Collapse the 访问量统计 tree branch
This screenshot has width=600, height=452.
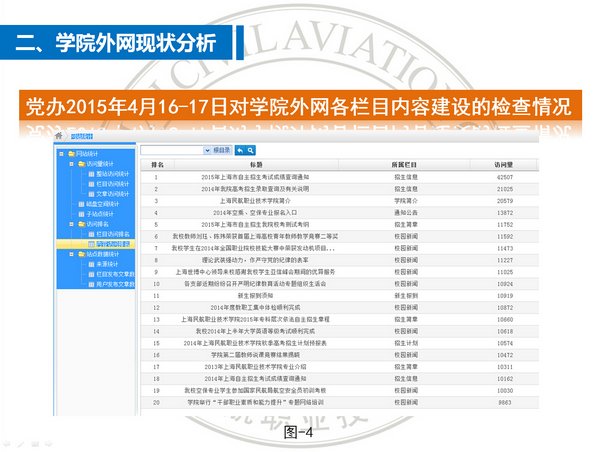(x=72, y=164)
